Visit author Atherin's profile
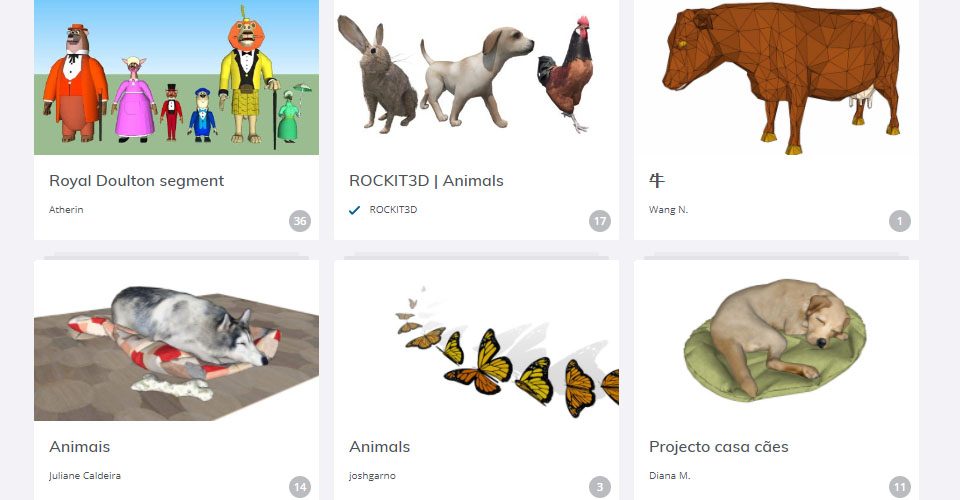960x500 pixels. (66, 209)
